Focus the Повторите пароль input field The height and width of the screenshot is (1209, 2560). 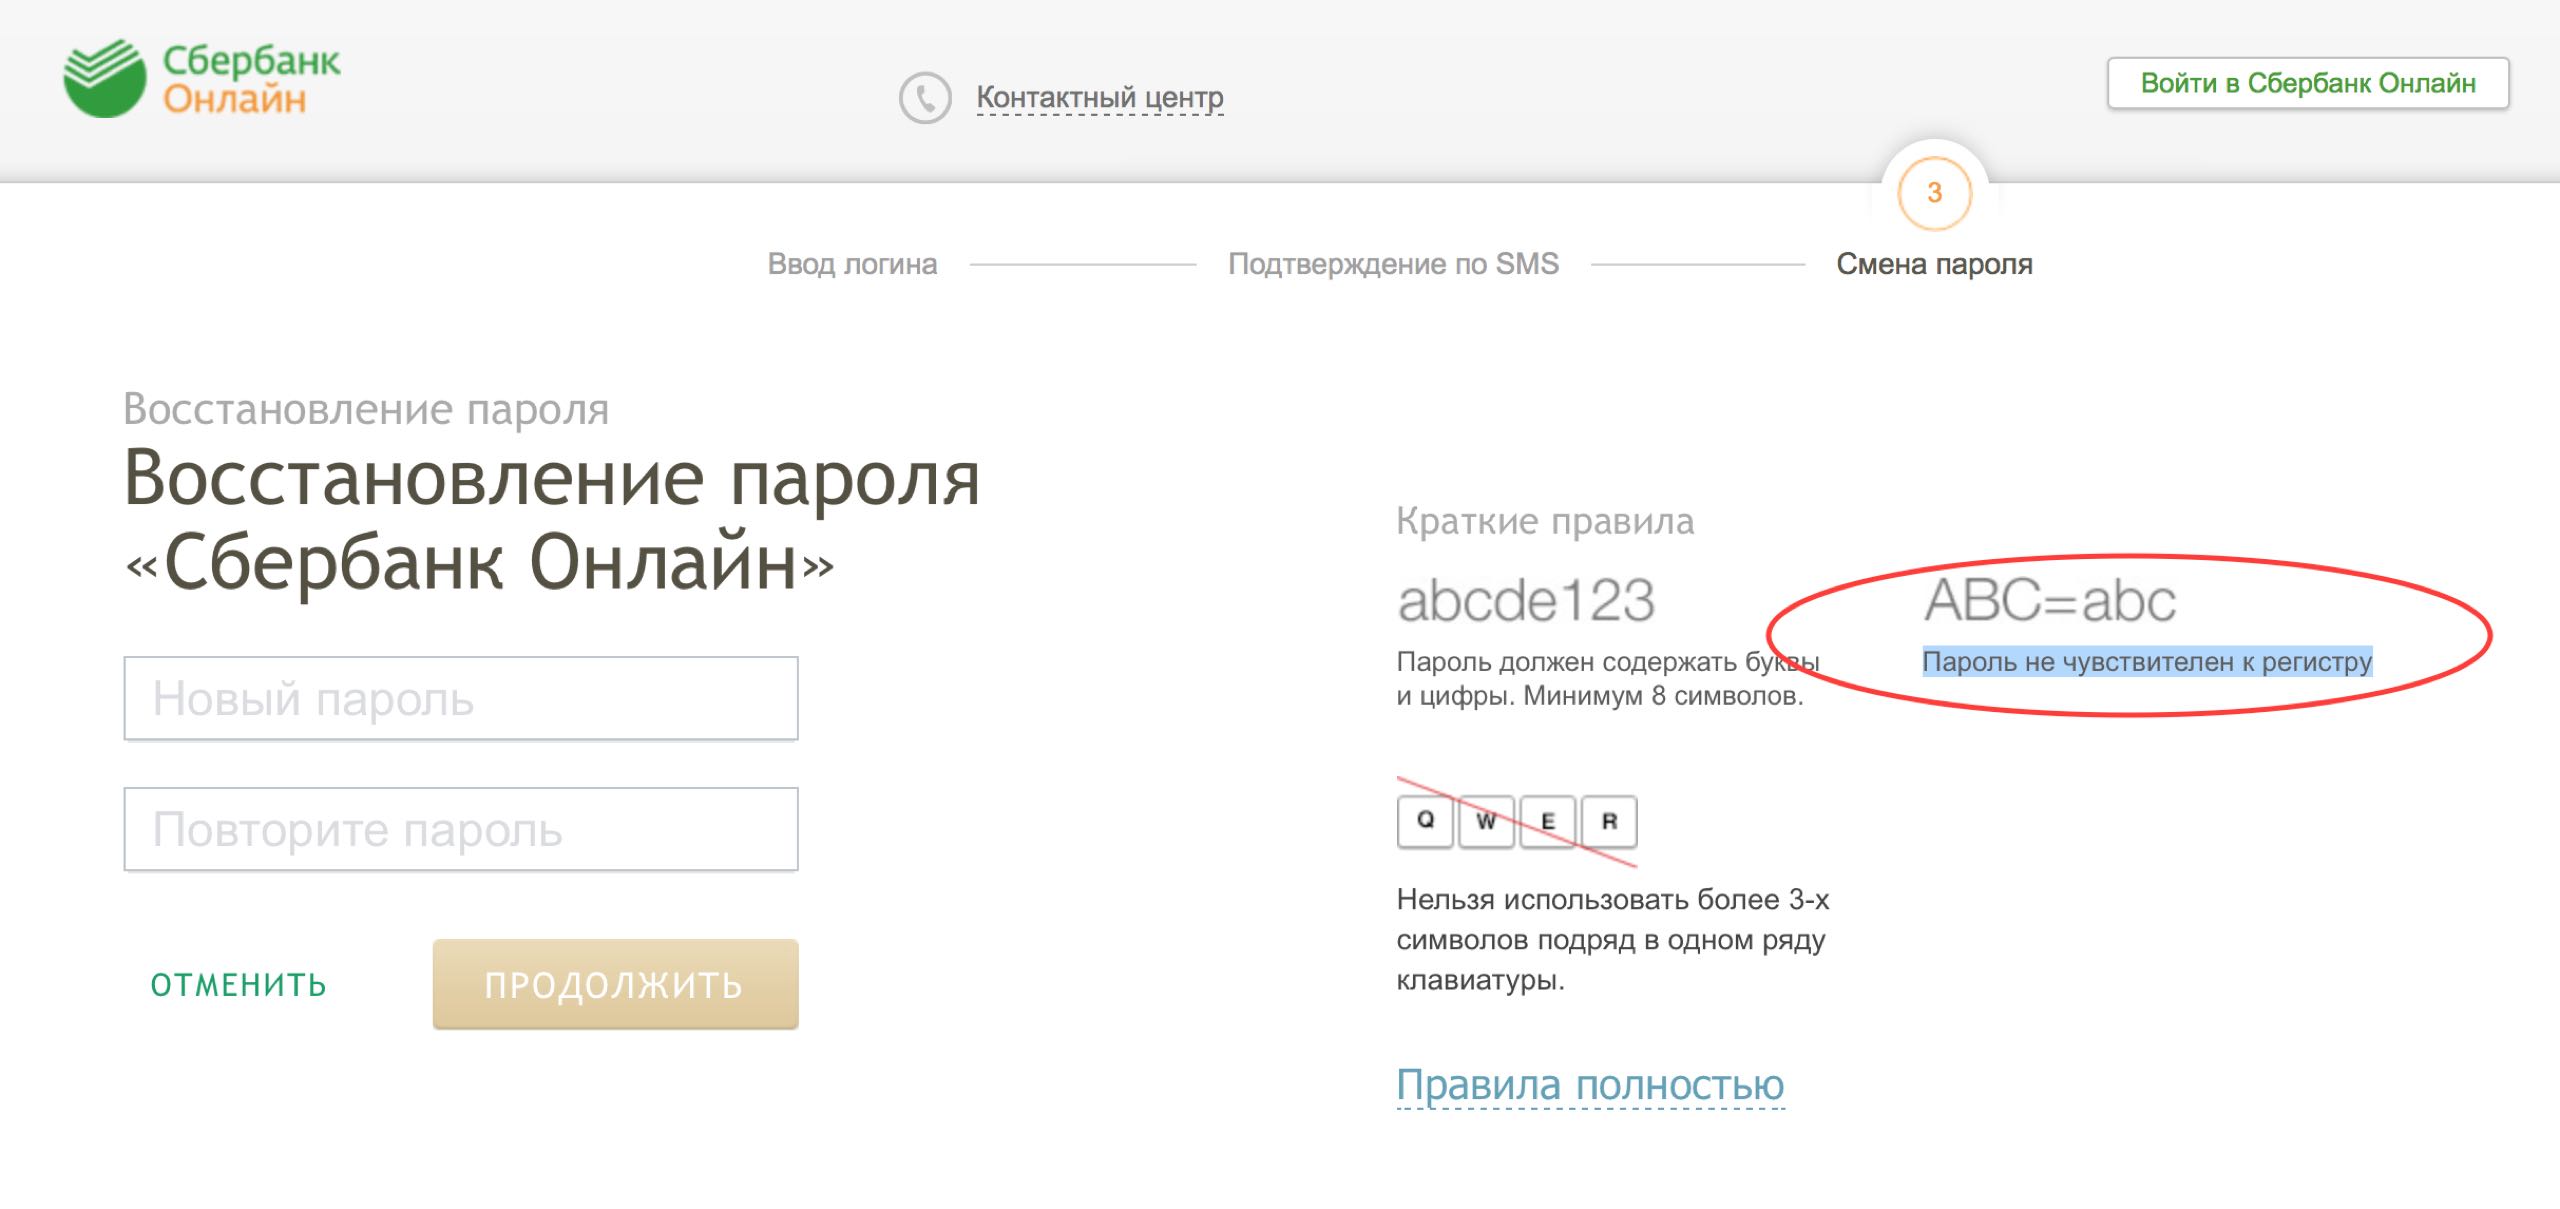point(461,829)
